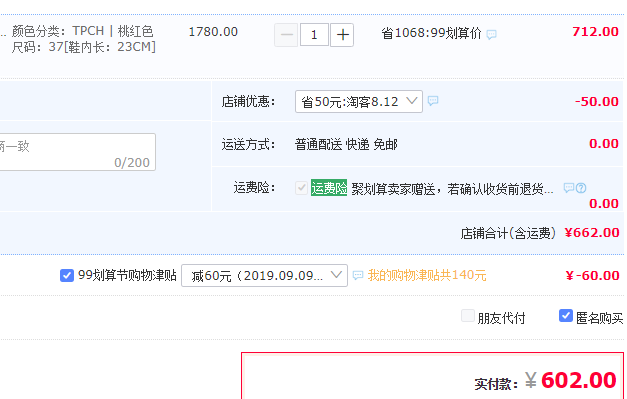Enable the 朋友代付 checkbox

click(467, 316)
